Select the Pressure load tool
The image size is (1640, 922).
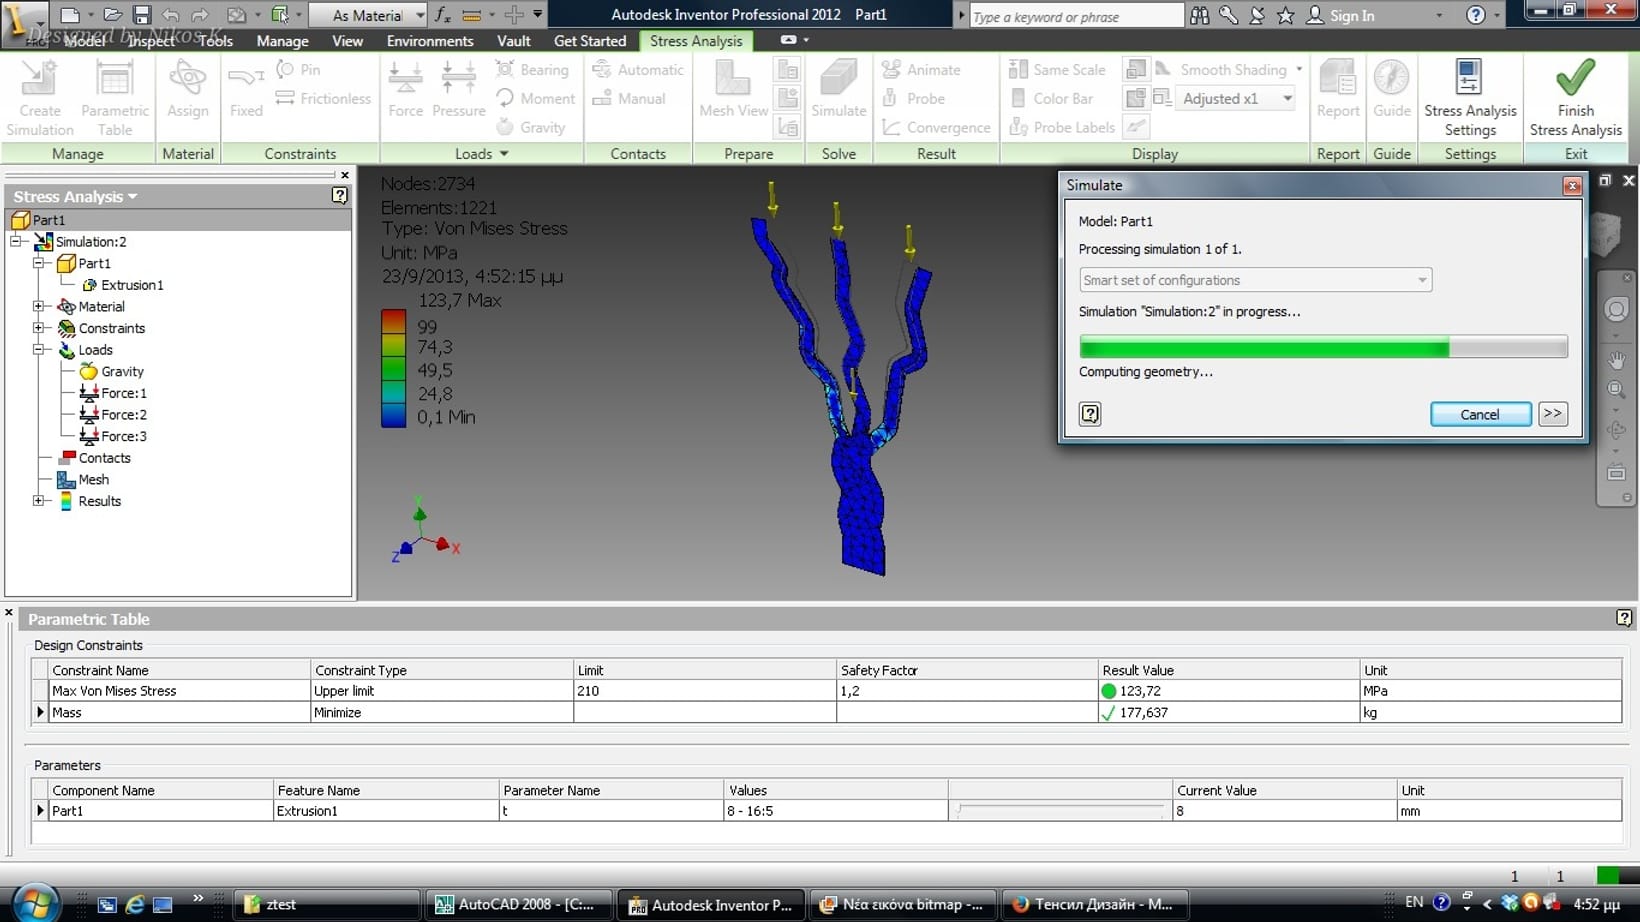pos(458,80)
